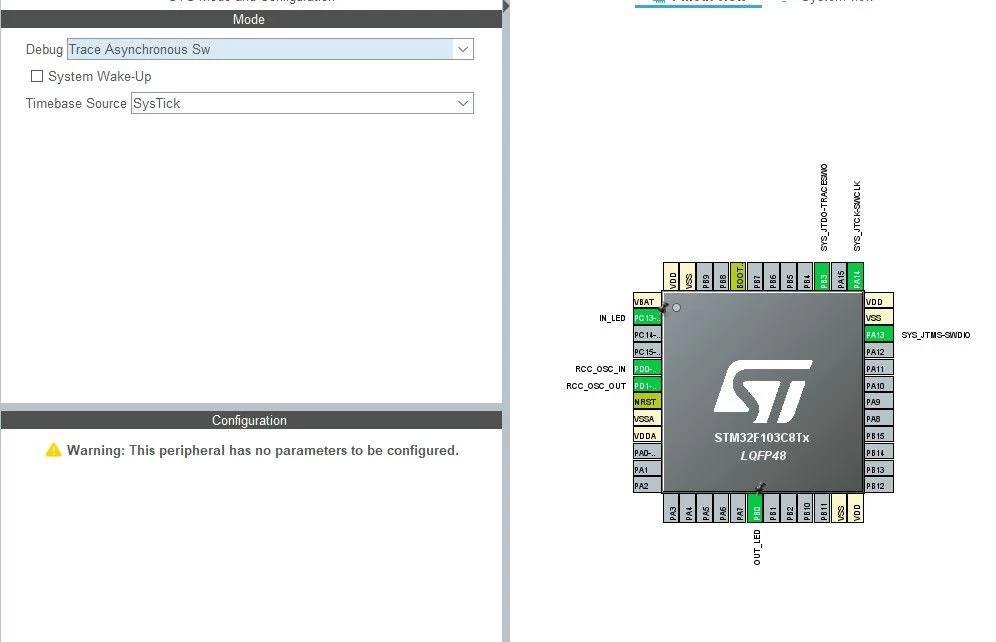Click pin PA6 on the chip
The image size is (996, 642).
722,509
